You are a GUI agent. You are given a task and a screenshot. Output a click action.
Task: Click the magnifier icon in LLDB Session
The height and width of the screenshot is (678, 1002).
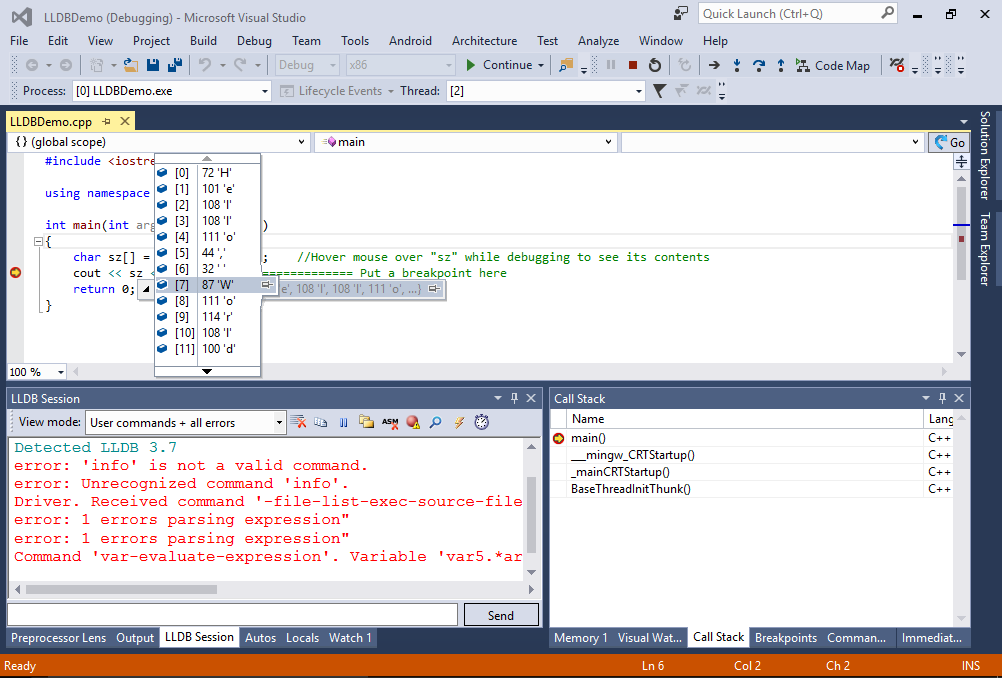[436, 422]
